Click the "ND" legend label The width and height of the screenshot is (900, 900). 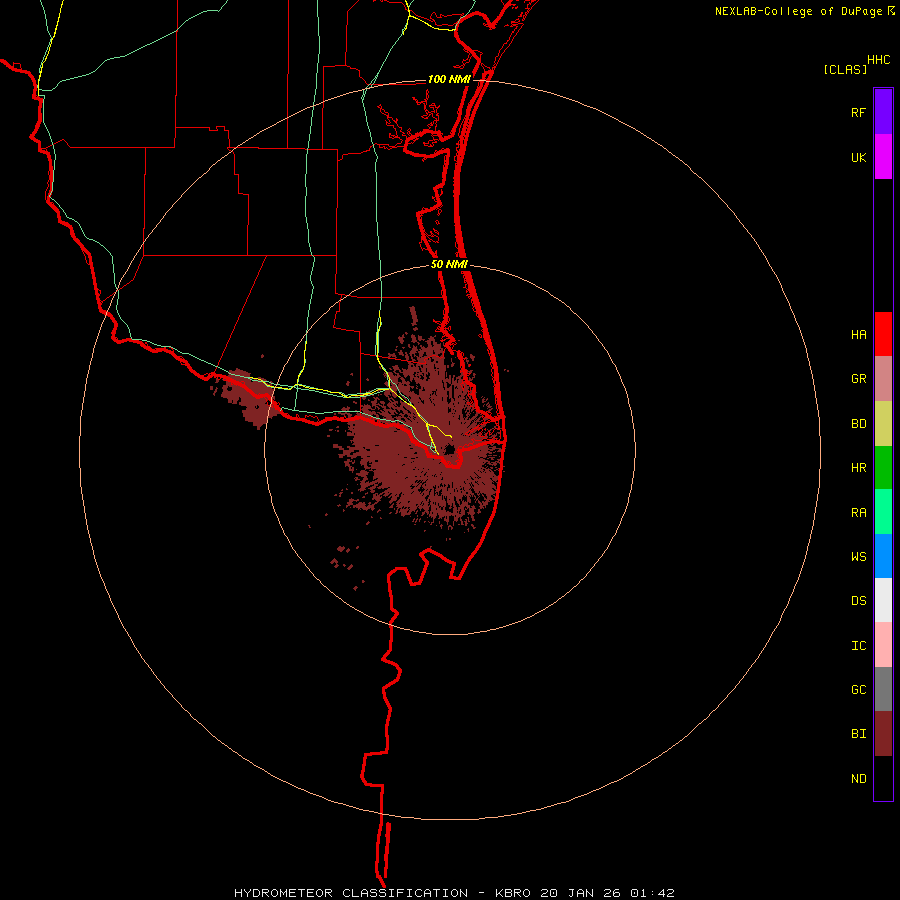click(x=858, y=779)
